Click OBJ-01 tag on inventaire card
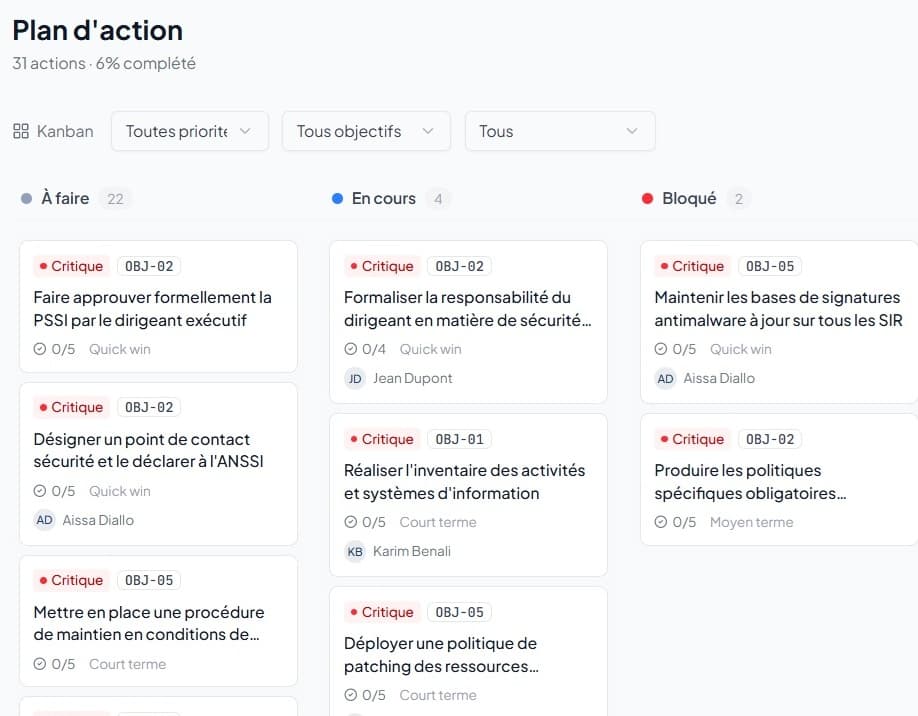This screenshot has height=716, width=918. (x=459, y=439)
